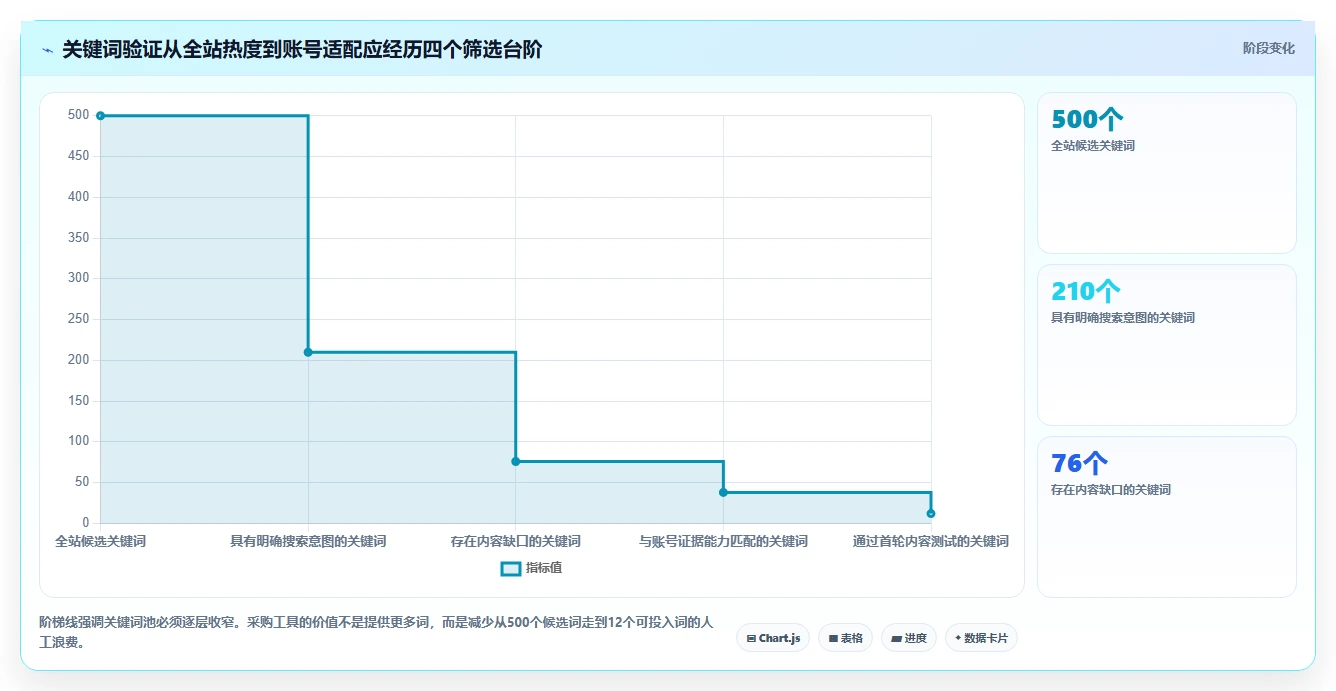The image size is (1336, 691).
Task: Select the Chart.js tag
Action: tap(773, 638)
